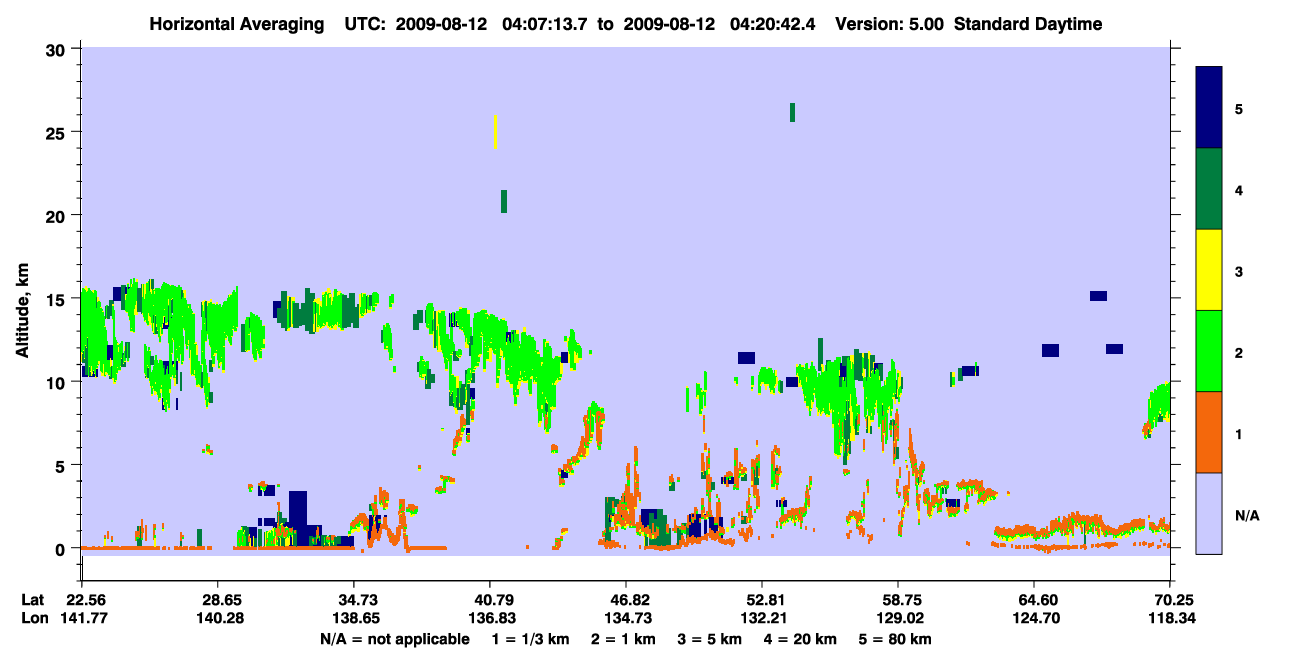Image resolution: width=1300 pixels, height=667 pixels.
Task: Click the 'N/A = not applicable' legend text
Action: [395, 639]
